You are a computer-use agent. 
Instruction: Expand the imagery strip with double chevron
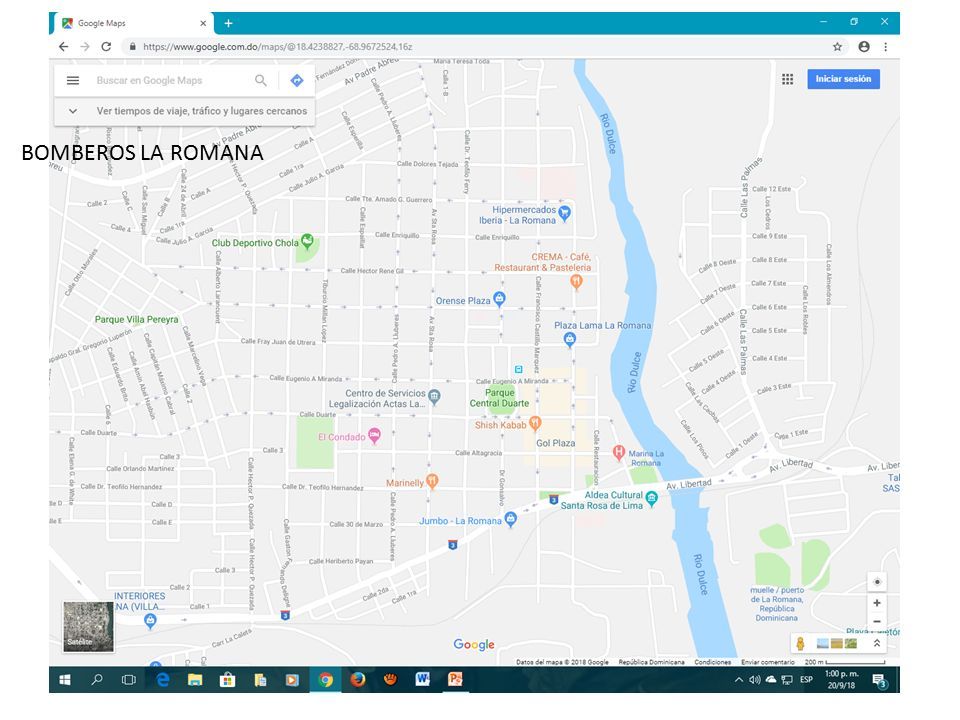pyautogui.click(x=877, y=643)
